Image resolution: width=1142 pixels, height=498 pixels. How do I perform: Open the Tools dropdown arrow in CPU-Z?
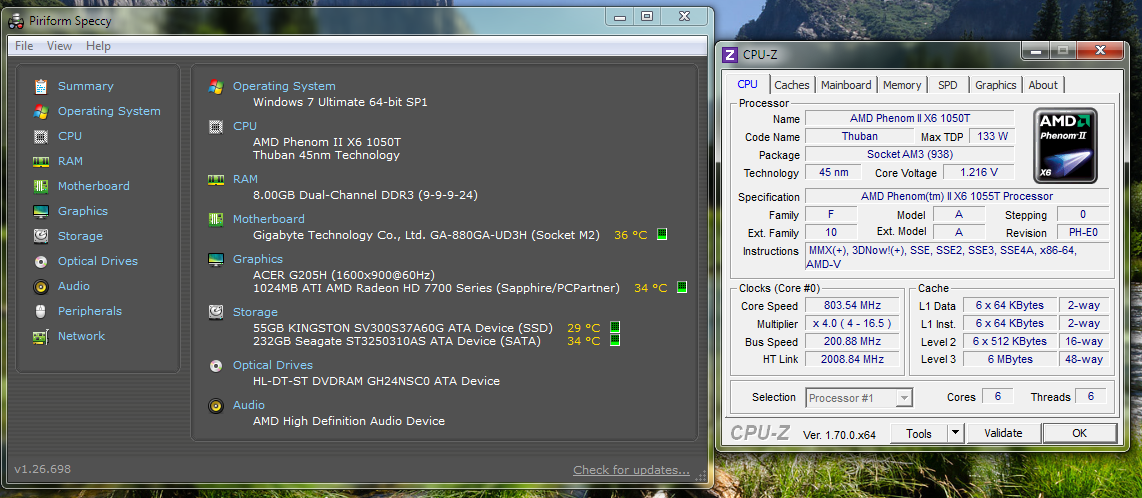coord(956,433)
